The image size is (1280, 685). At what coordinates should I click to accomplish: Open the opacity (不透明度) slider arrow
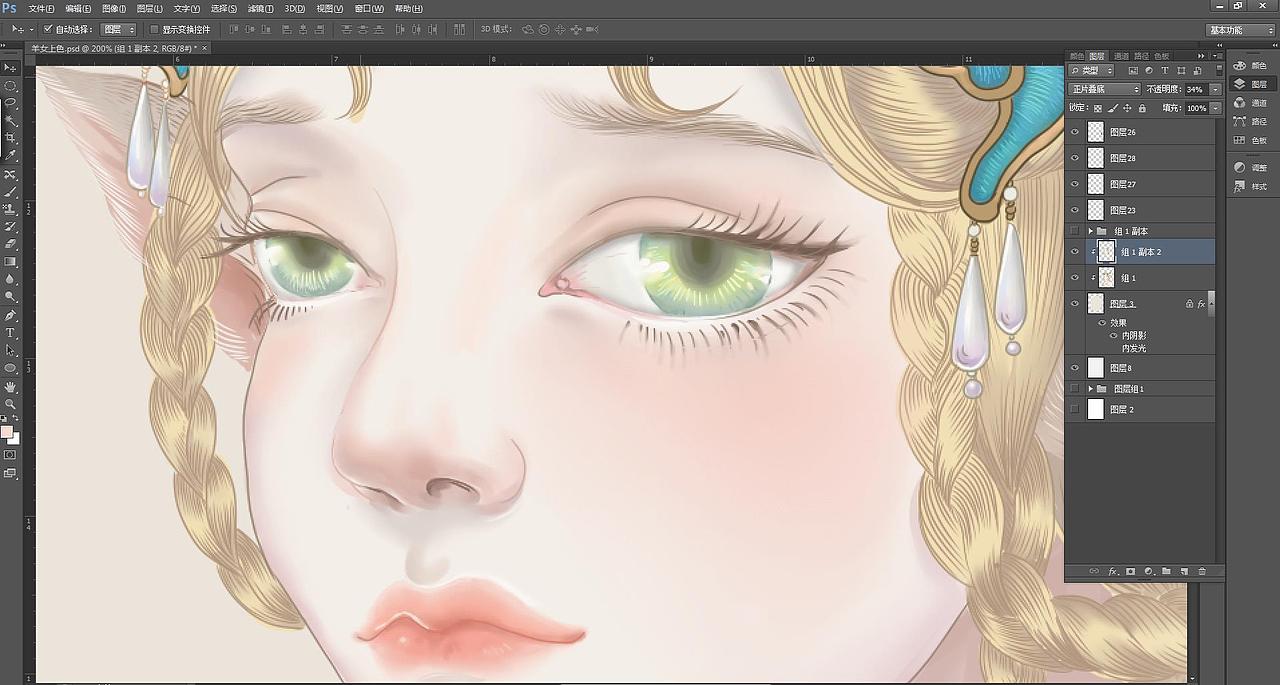coord(1215,90)
